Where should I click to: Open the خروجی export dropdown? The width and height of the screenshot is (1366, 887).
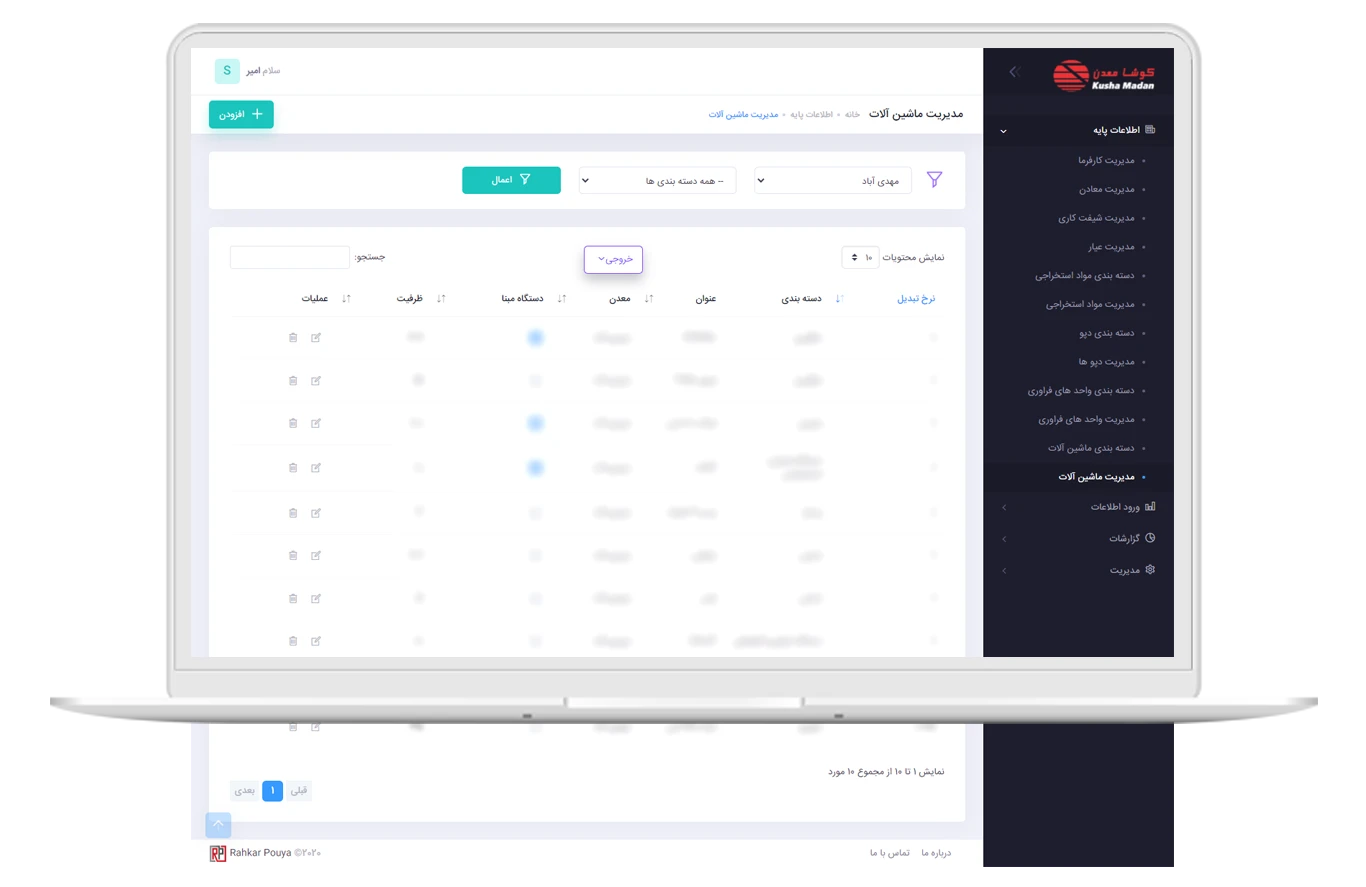(x=613, y=259)
